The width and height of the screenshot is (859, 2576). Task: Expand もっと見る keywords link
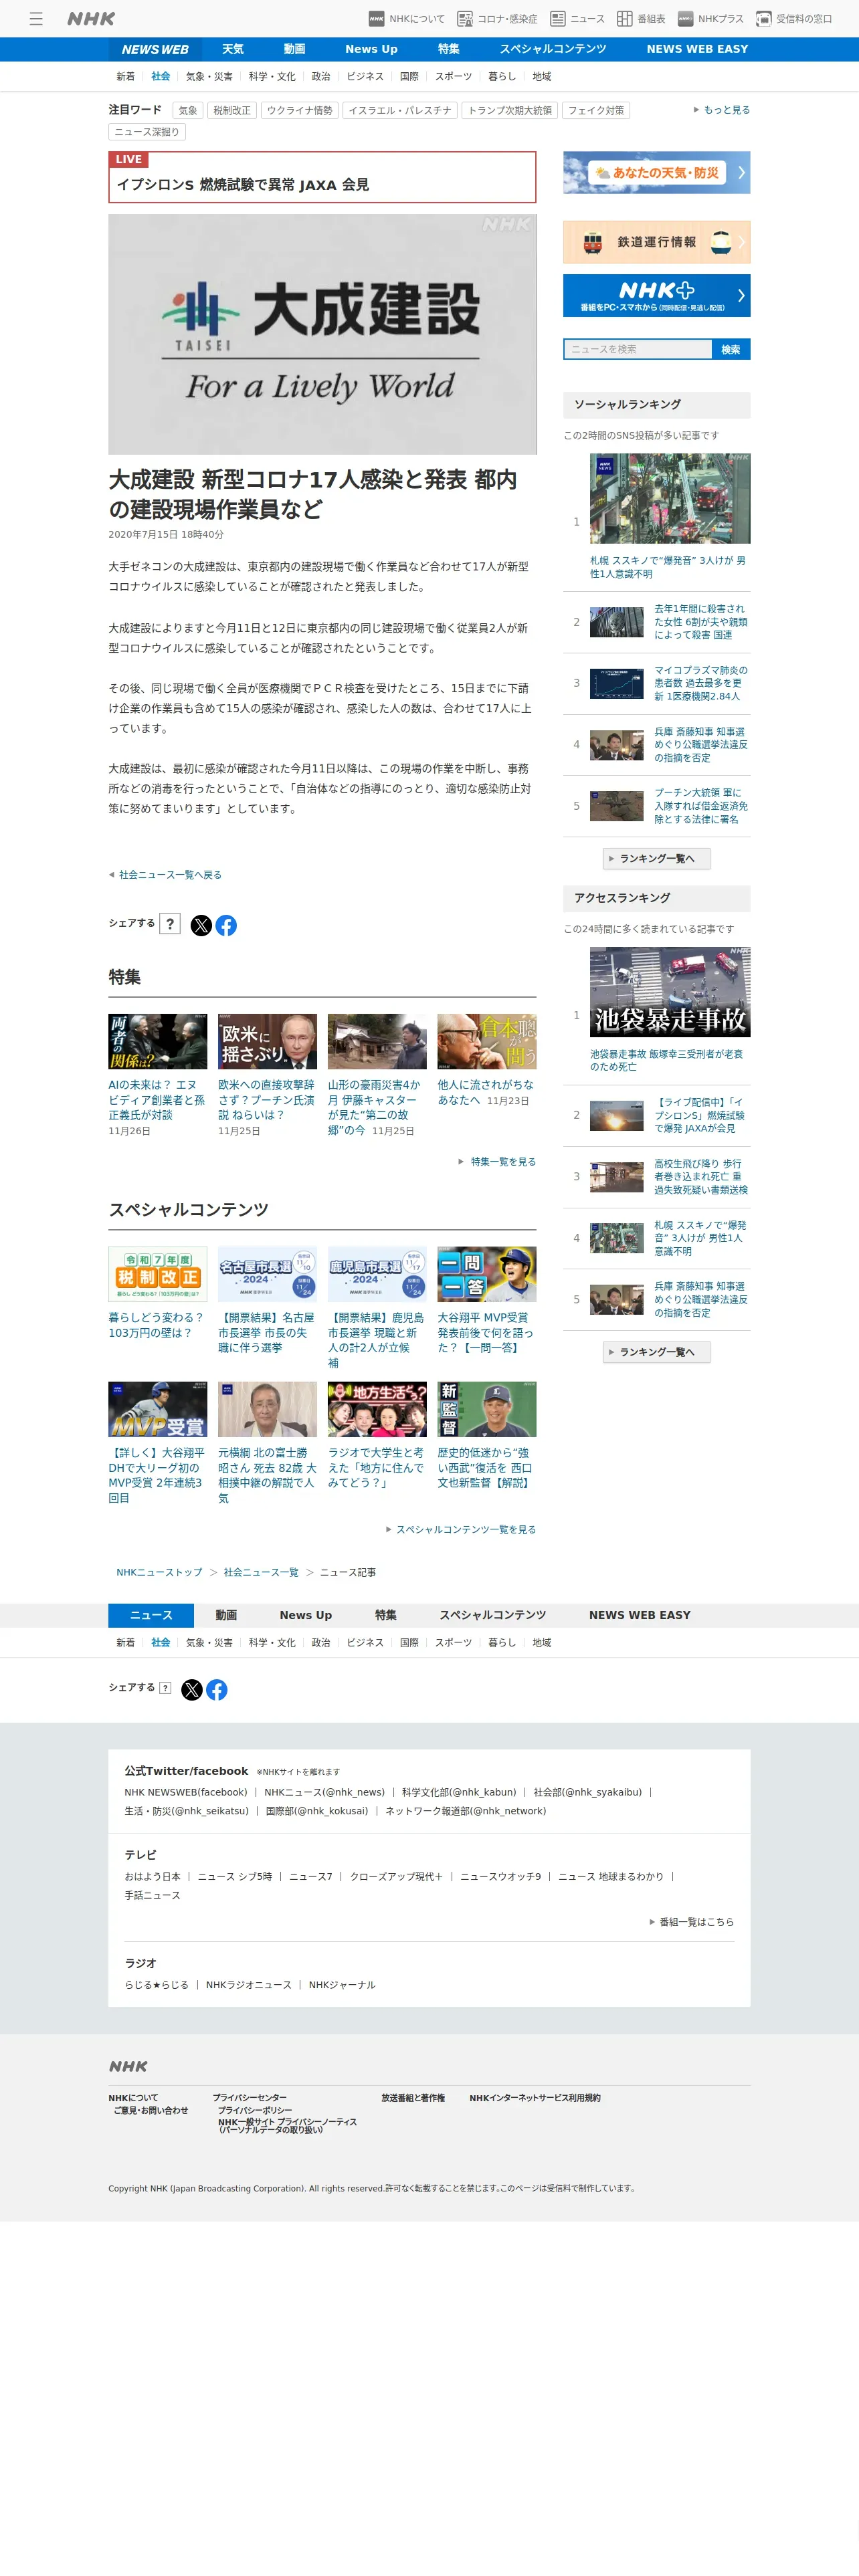click(x=722, y=110)
